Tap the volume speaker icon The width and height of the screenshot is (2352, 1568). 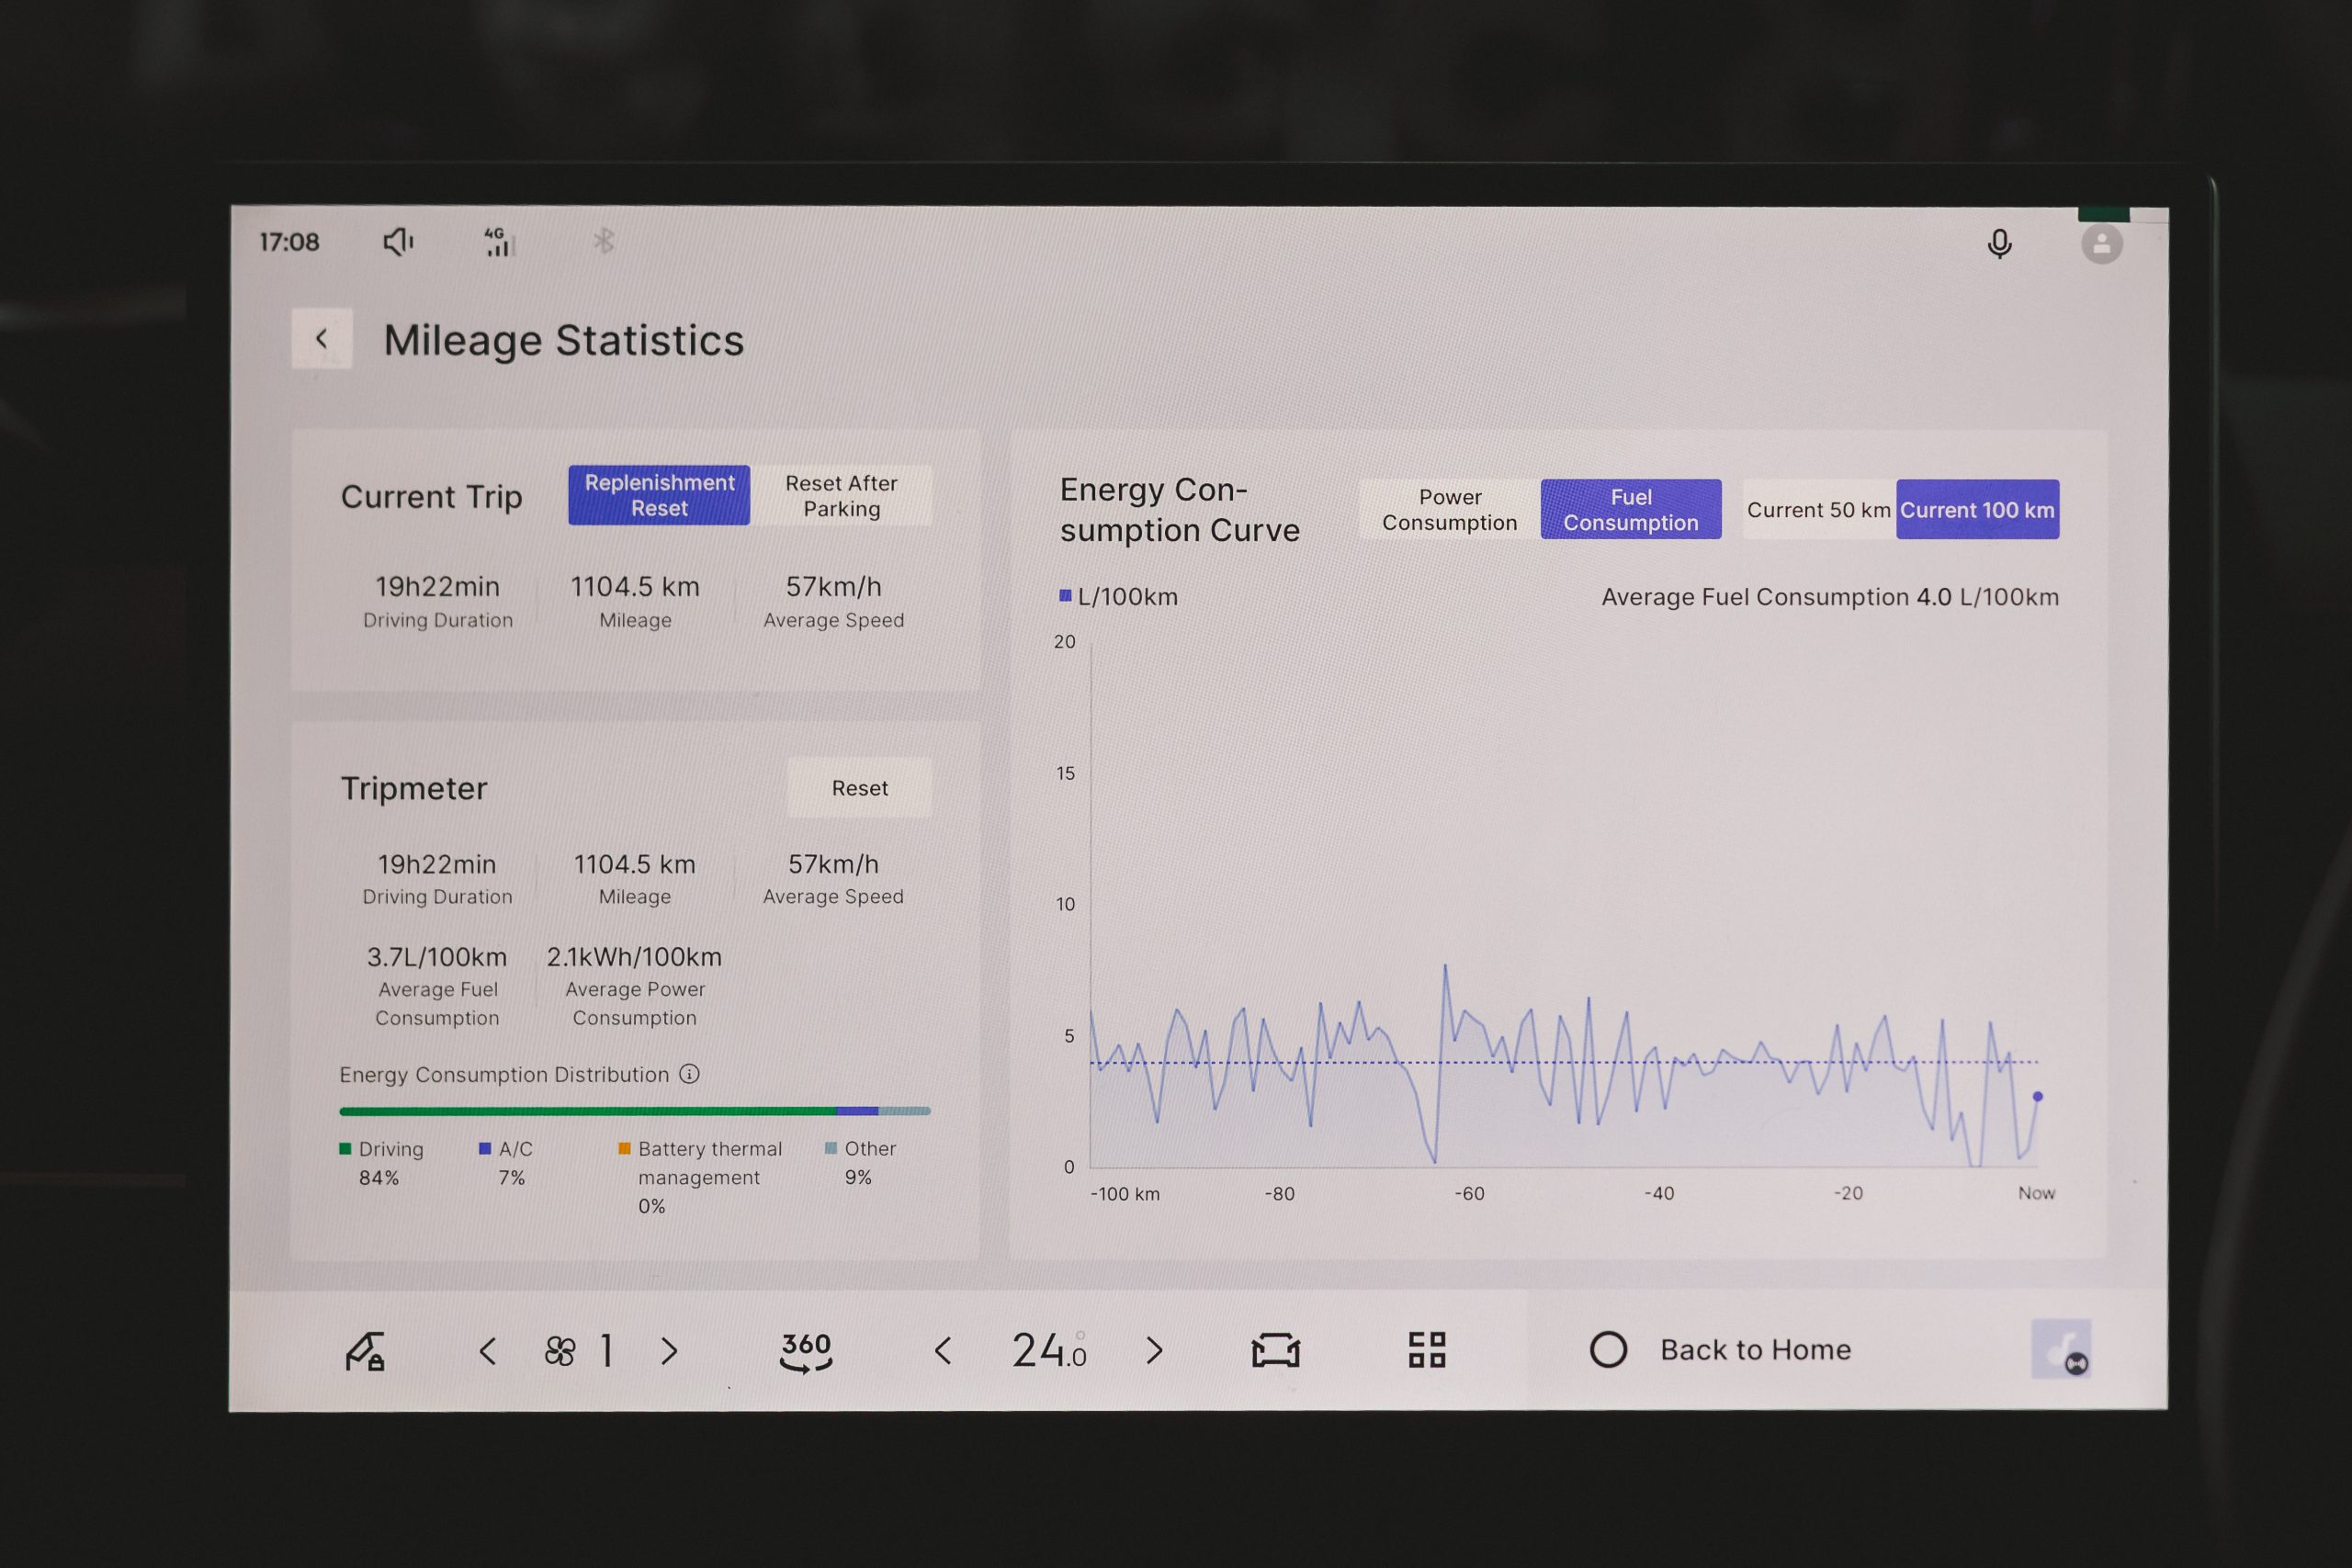coord(398,242)
